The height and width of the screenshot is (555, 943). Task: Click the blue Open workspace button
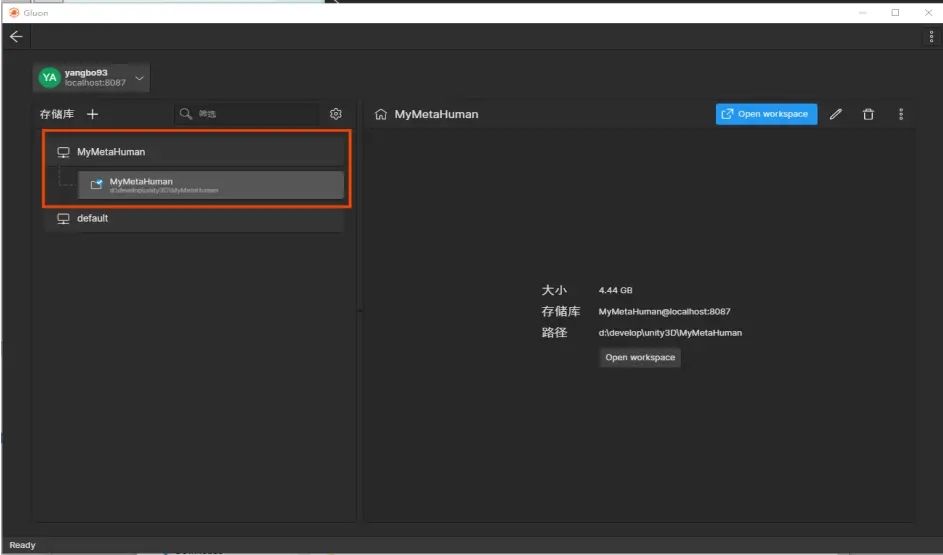(x=766, y=114)
